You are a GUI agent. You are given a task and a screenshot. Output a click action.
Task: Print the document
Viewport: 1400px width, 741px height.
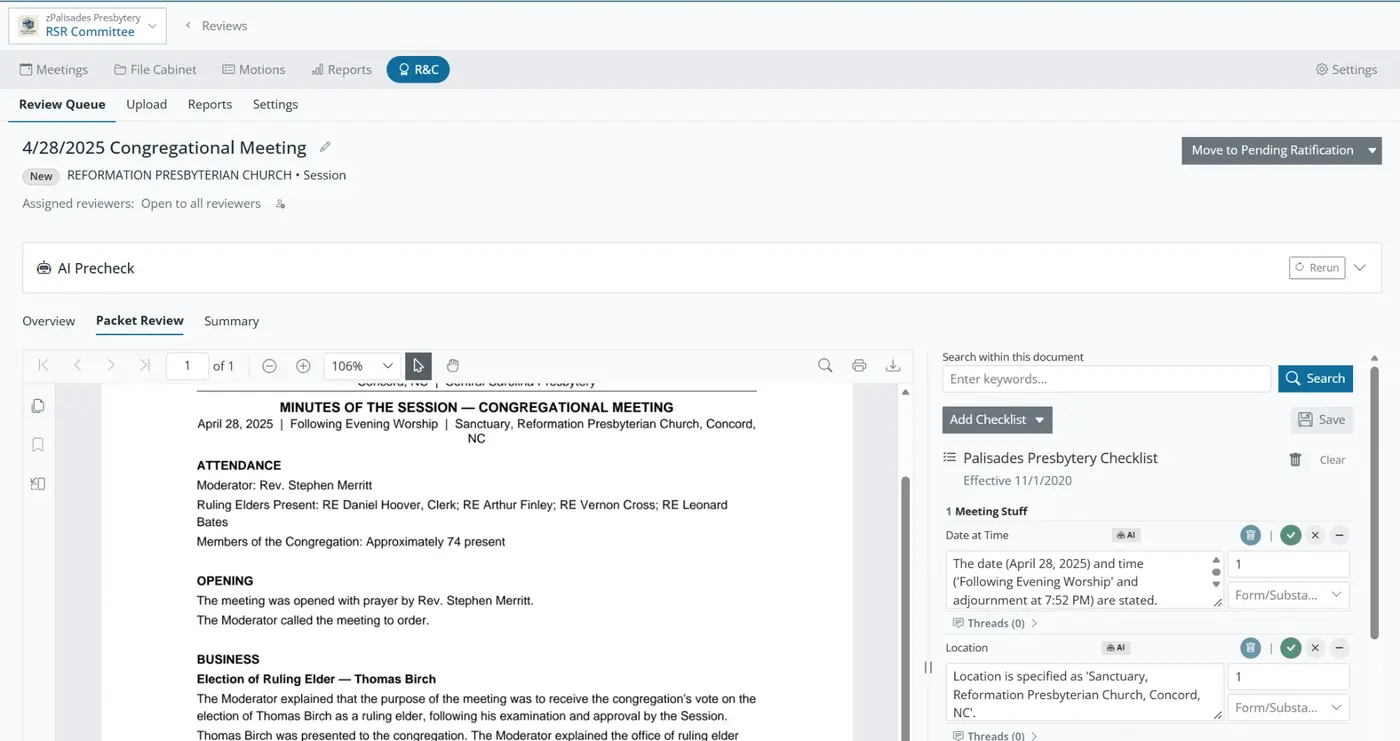tap(859, 366)
